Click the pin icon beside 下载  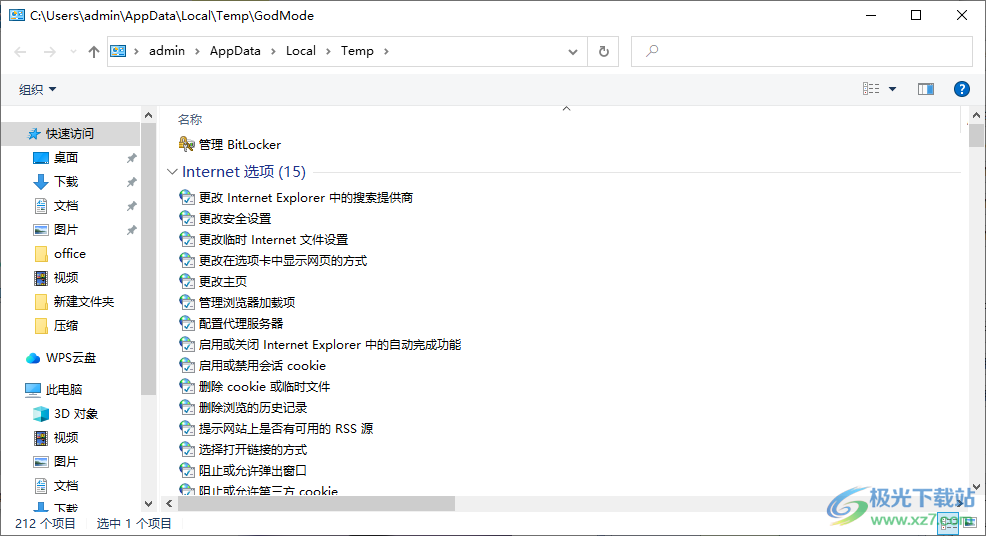[131, 182]
